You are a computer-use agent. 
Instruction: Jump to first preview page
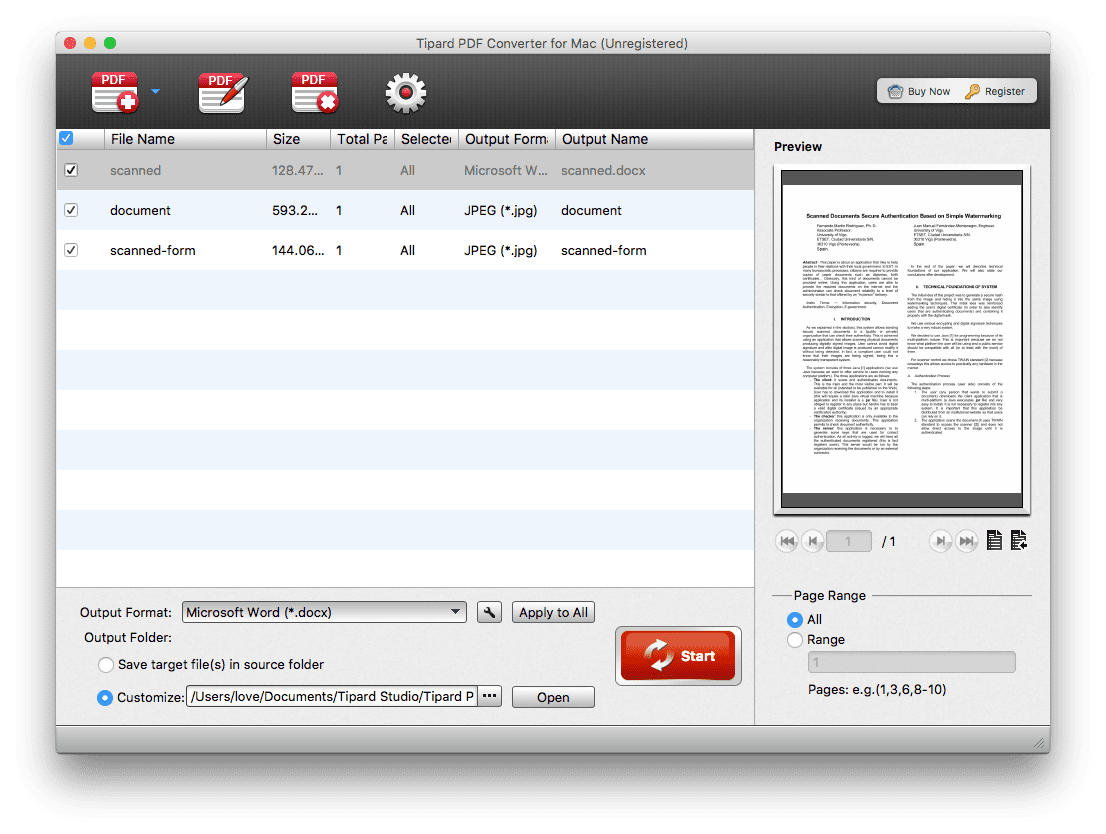tap(787, 541)
